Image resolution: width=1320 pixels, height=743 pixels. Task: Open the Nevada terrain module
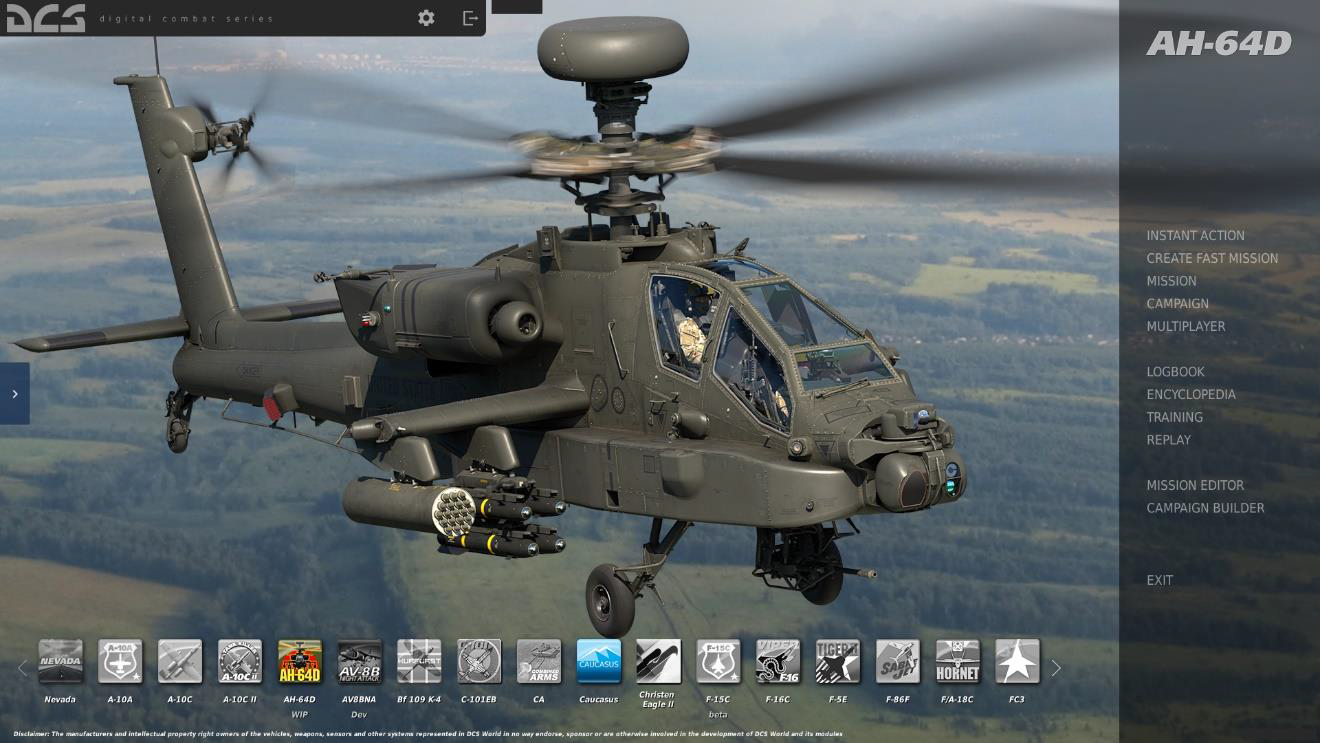point(61,662)
